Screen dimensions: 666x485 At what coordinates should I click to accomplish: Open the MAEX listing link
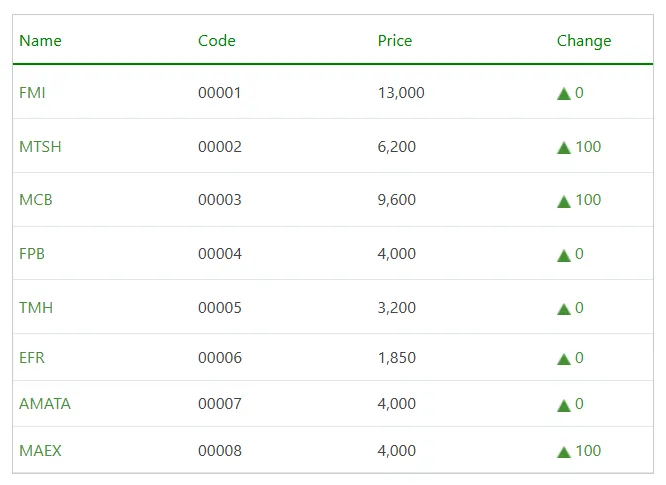[40, 451]
